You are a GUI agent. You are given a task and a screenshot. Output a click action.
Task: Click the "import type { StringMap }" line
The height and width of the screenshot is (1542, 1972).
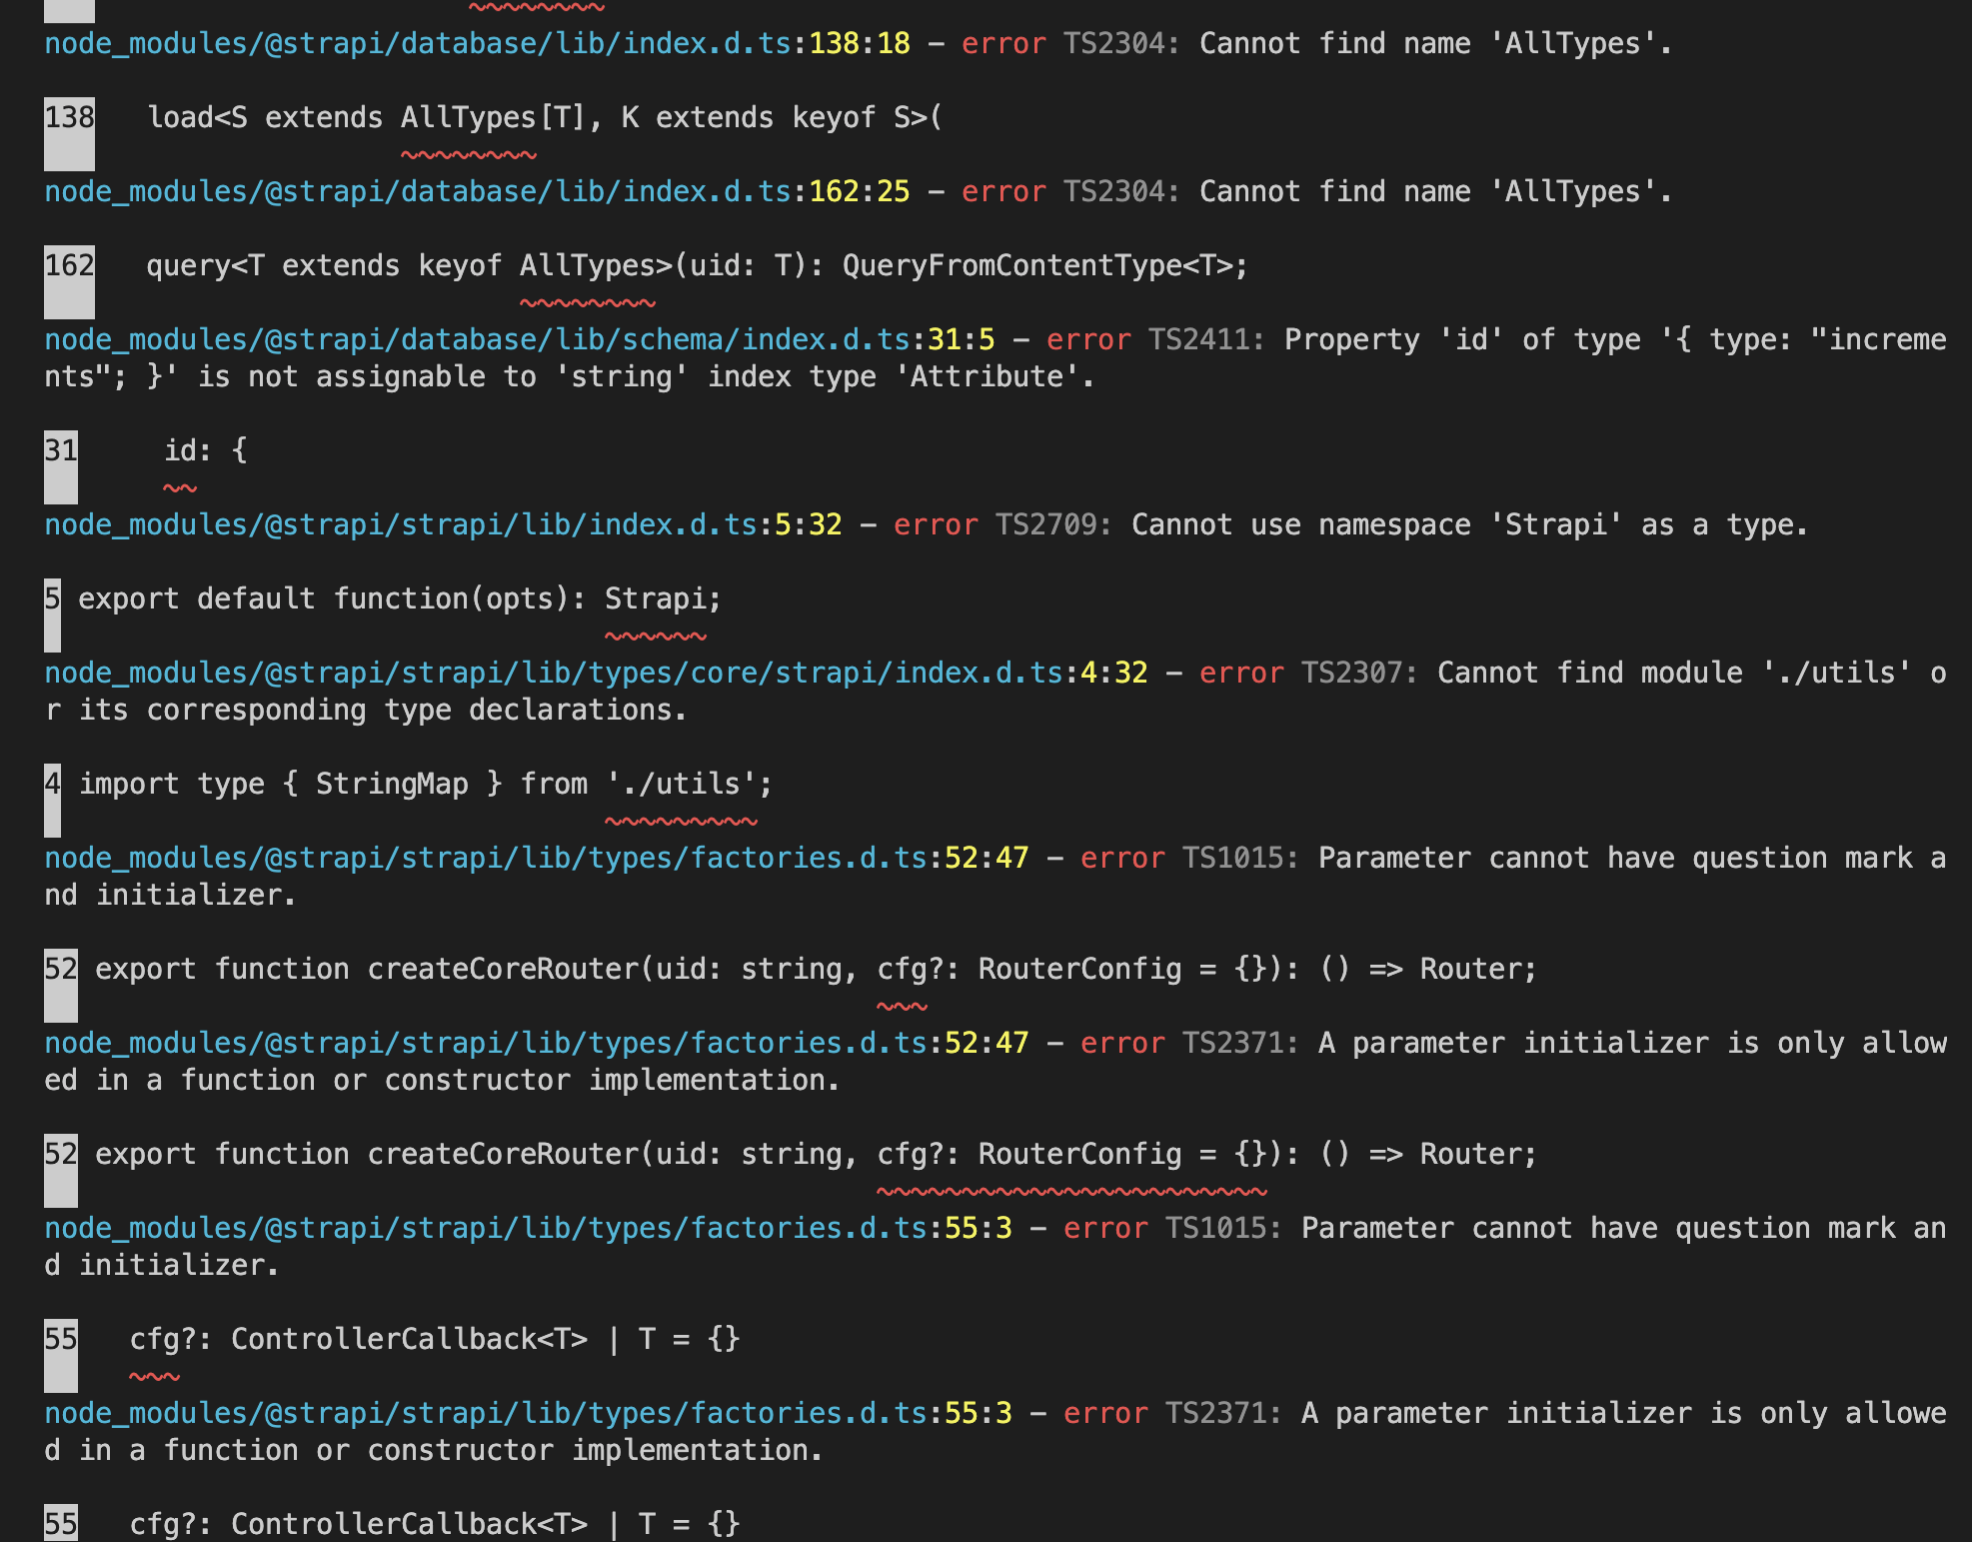coord(426,784)
